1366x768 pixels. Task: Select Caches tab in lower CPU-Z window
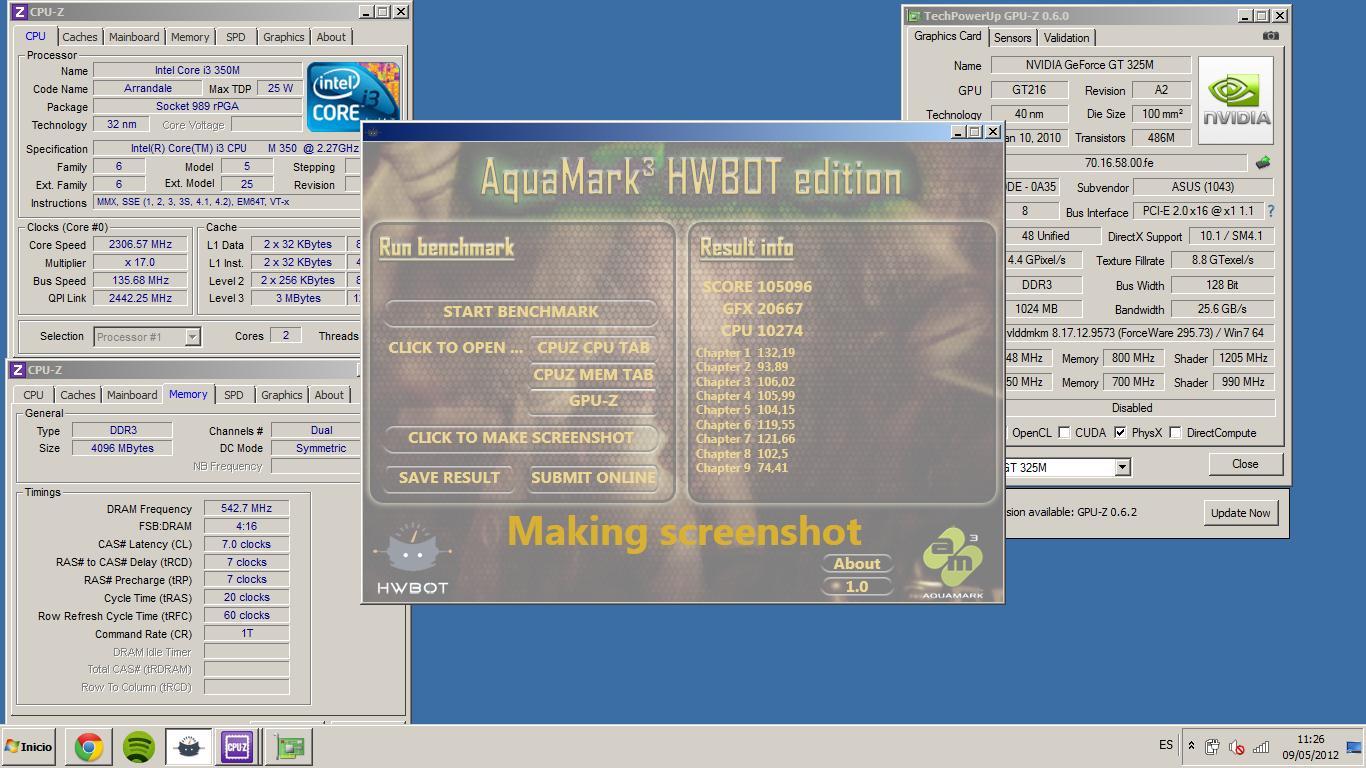(x=78, y=395)
